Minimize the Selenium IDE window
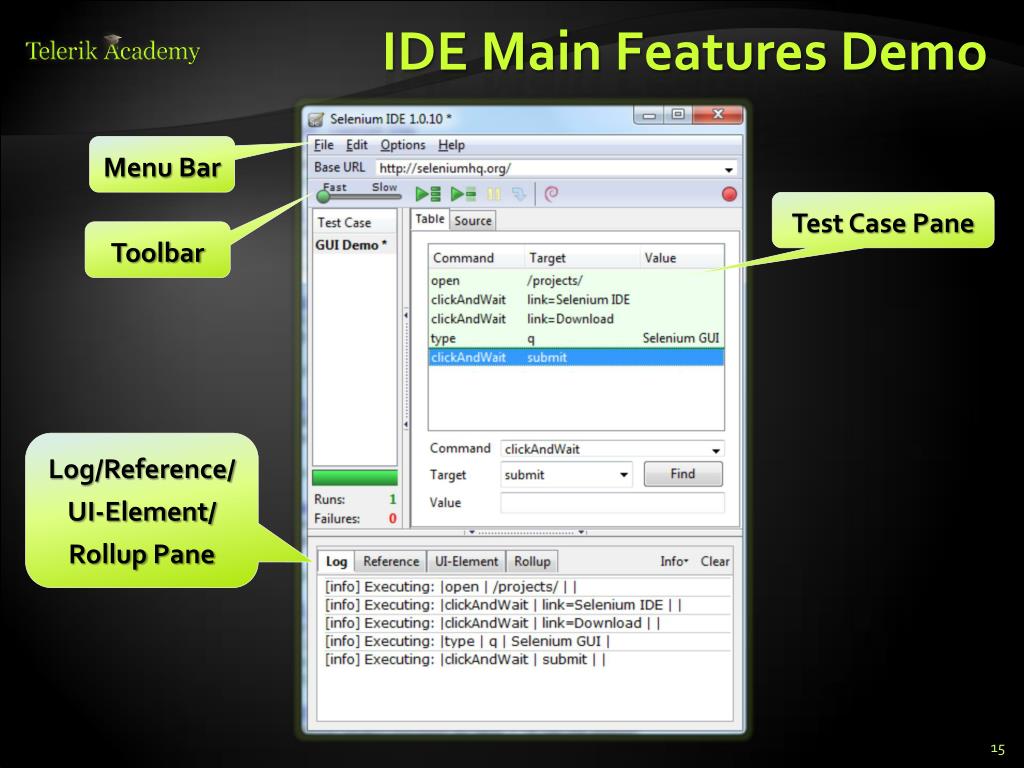 pyautogui.click(x=649, y=116)
